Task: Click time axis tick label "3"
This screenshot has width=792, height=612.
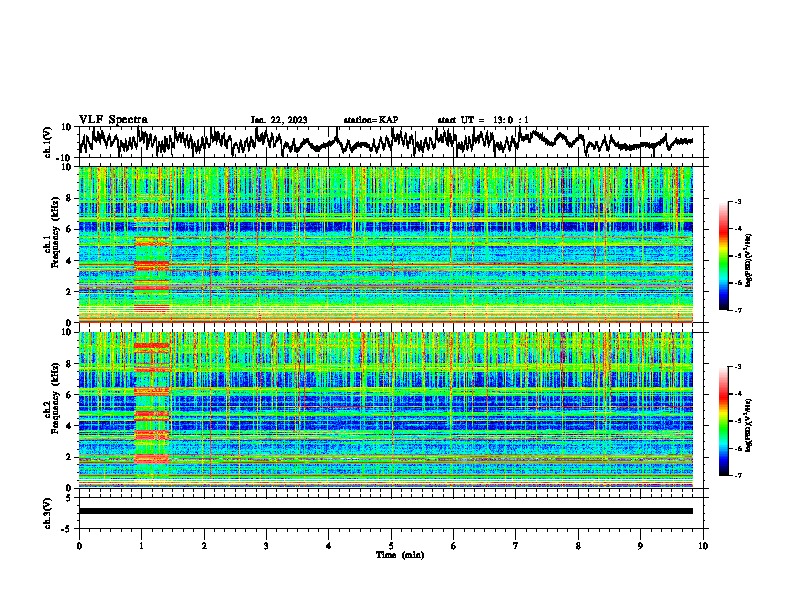Action: 266,546
